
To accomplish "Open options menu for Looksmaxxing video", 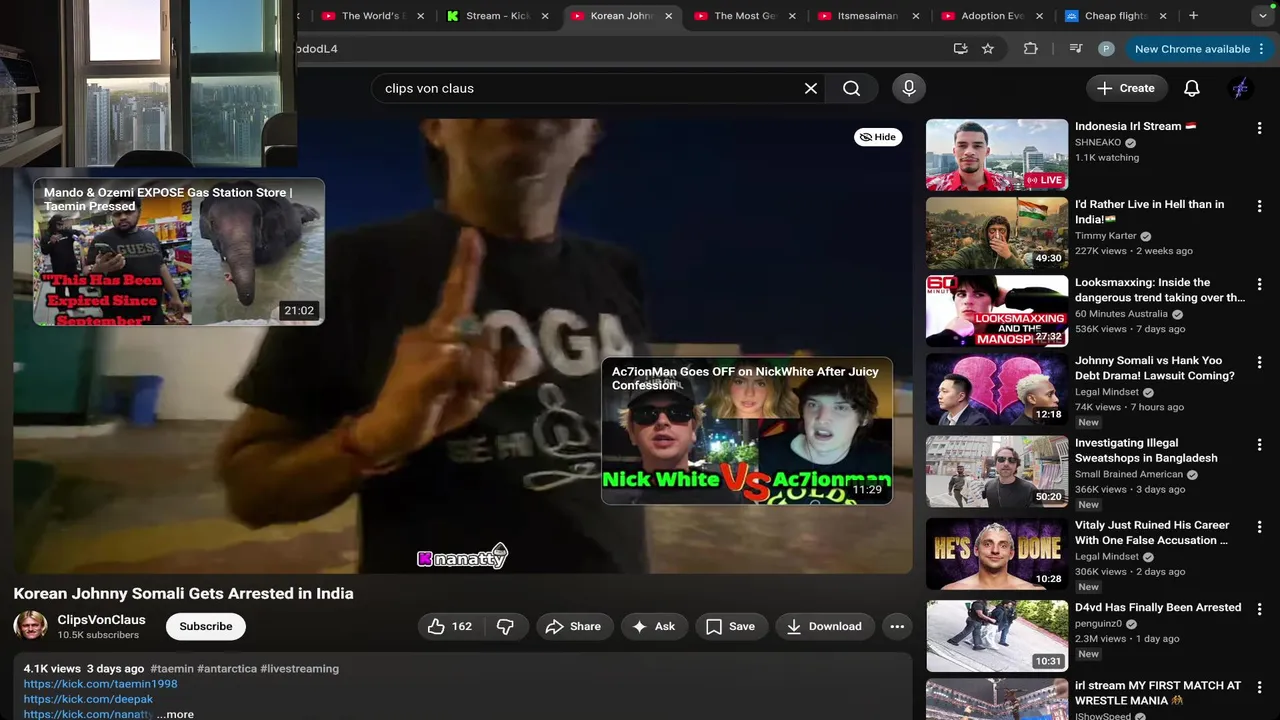I will pos(1260,284).
